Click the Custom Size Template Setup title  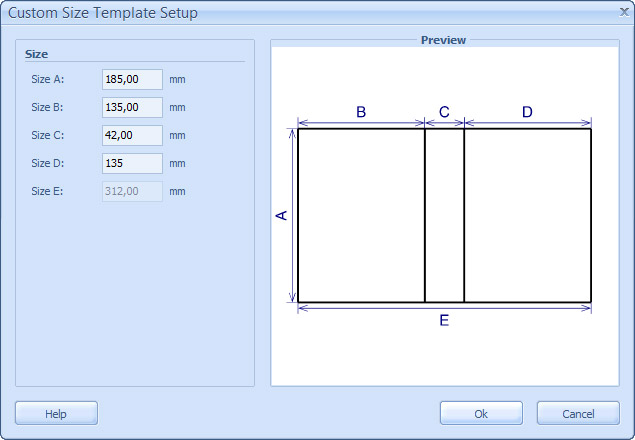click(103, 13)
